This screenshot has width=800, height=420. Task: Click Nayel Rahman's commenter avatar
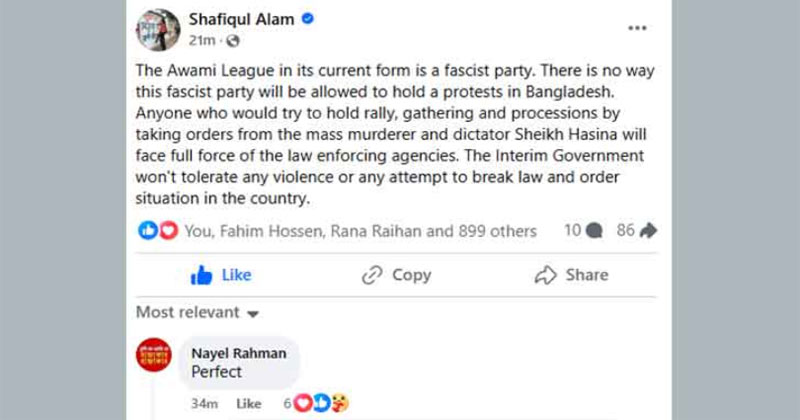coord(154,357)
